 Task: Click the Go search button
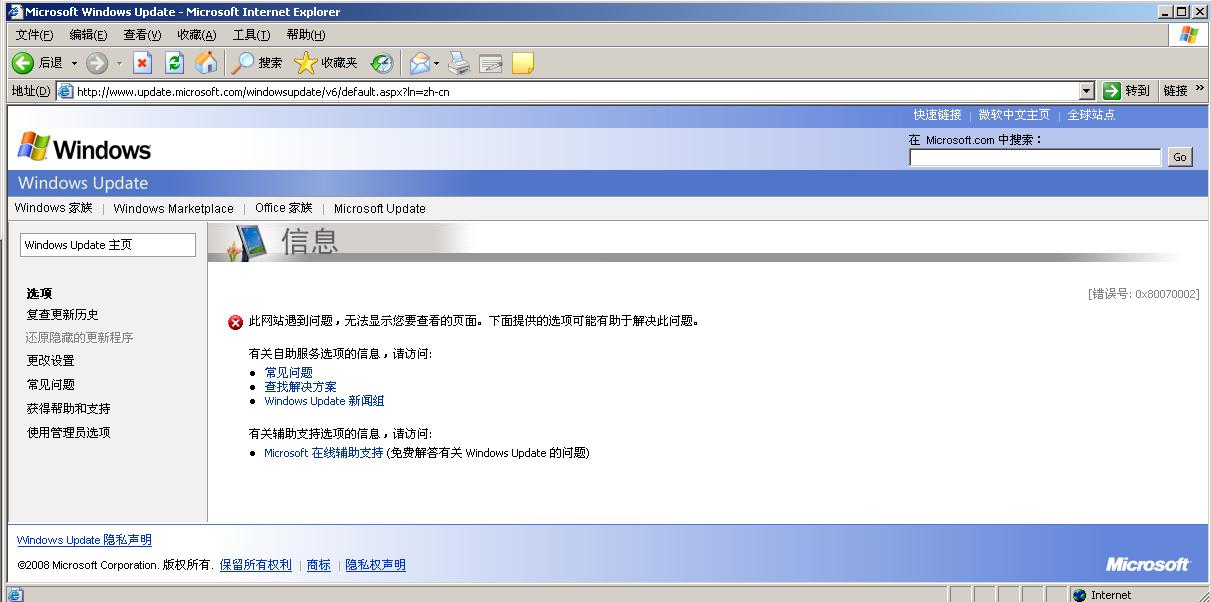tap(1180, 157)
